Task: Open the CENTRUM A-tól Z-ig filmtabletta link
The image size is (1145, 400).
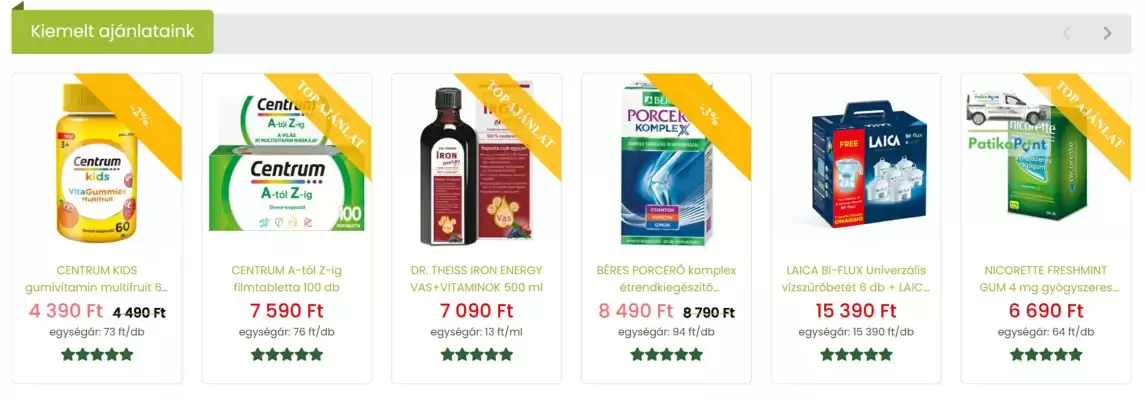Action: click(x=286, y=279)
